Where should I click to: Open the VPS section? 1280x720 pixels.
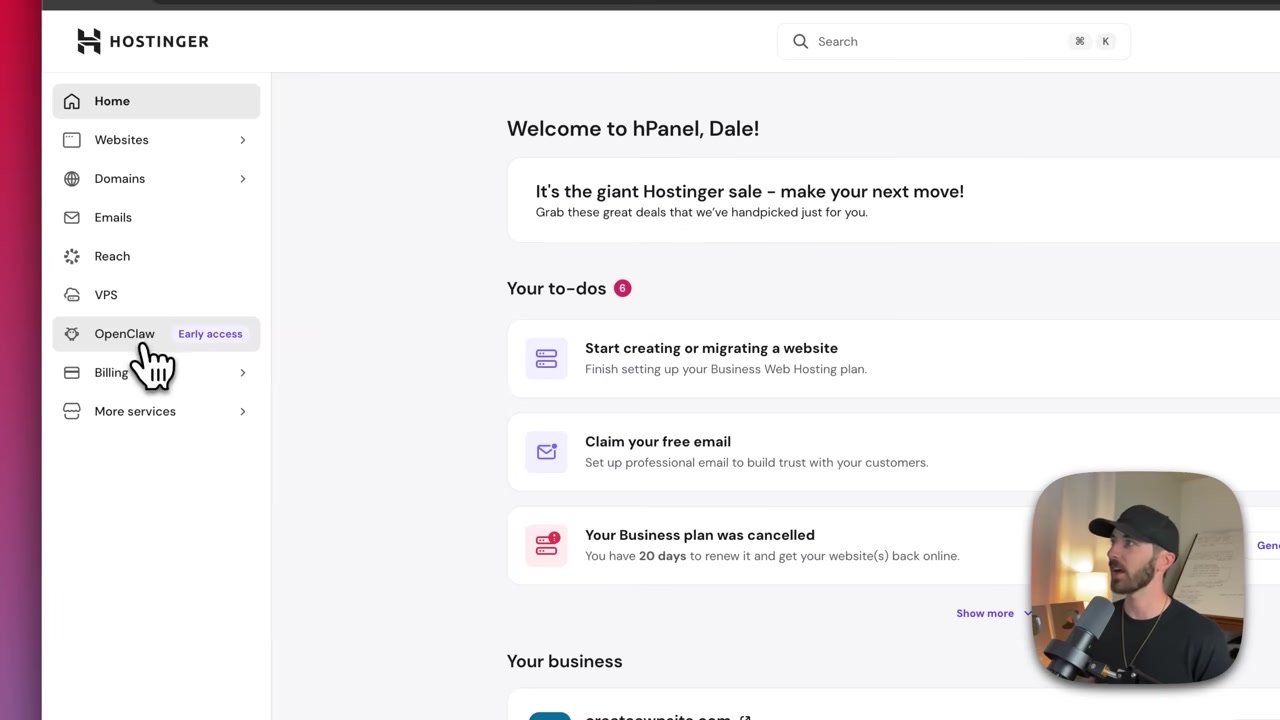tap(156, 295)
